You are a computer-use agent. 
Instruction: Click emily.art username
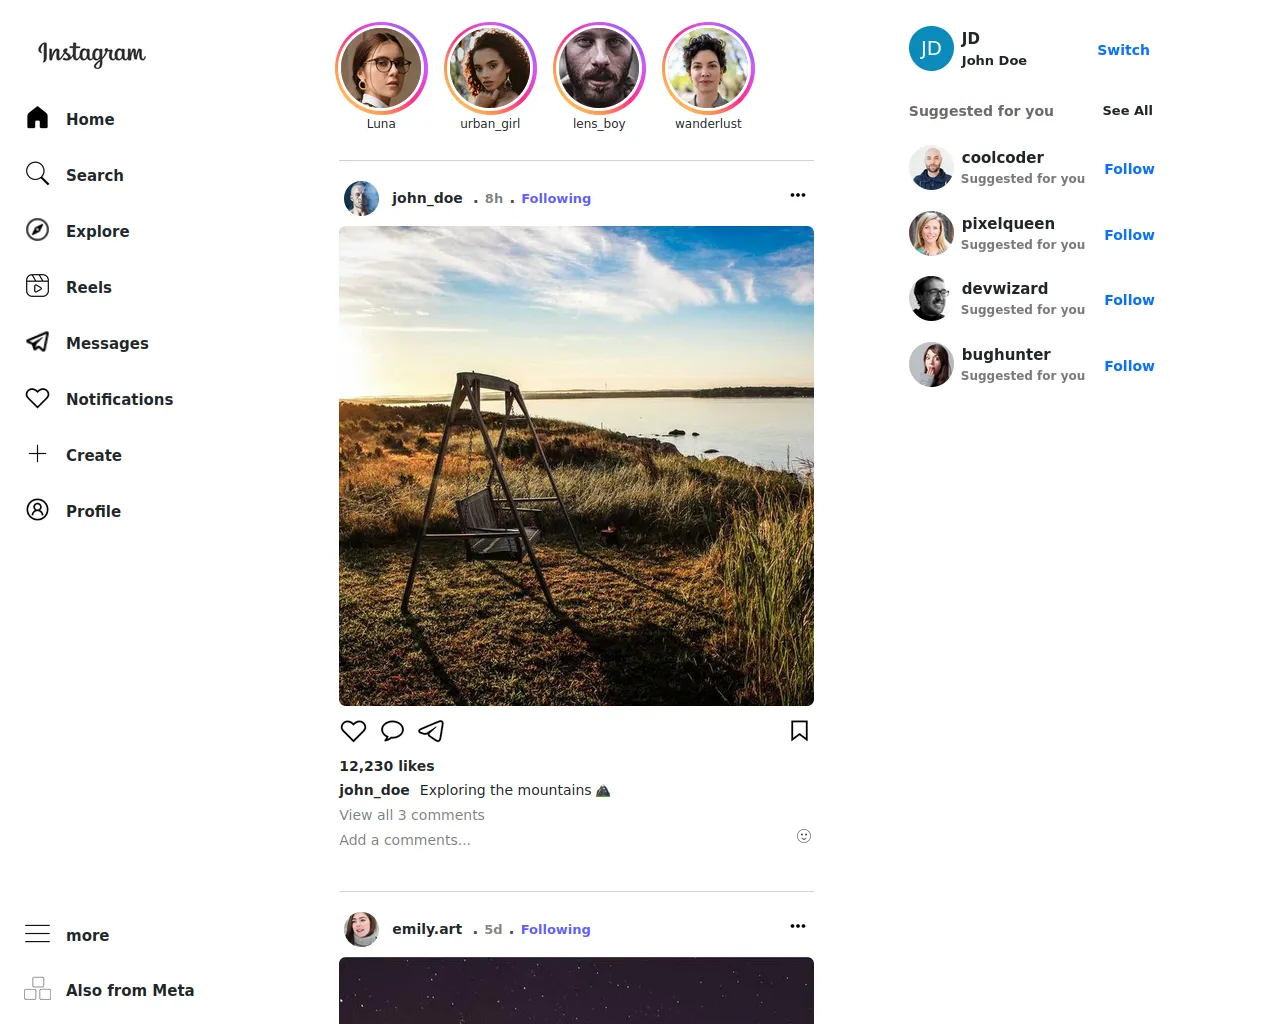(427, 929)
